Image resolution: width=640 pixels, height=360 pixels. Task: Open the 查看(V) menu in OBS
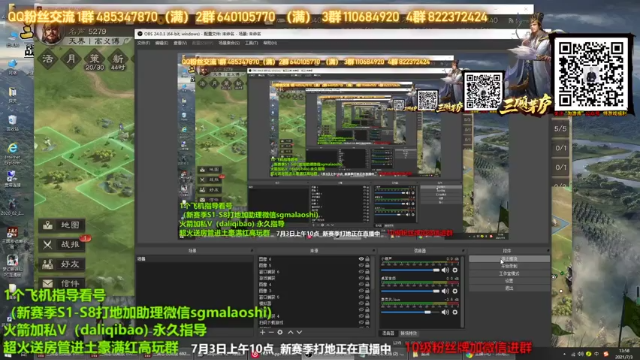coord(180,43)
